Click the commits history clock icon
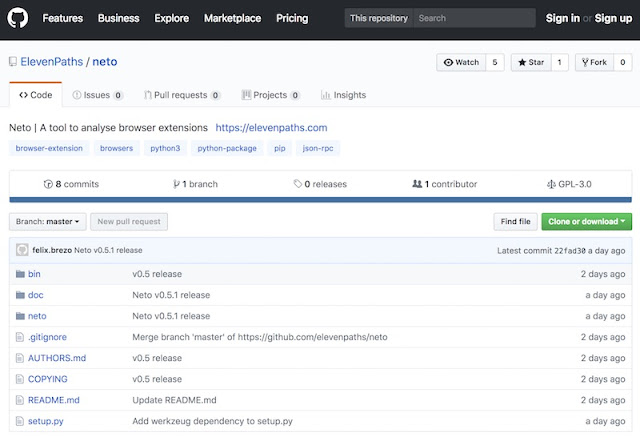The width and height of the screenshot is (640, 437). click(x=48, y=184)
